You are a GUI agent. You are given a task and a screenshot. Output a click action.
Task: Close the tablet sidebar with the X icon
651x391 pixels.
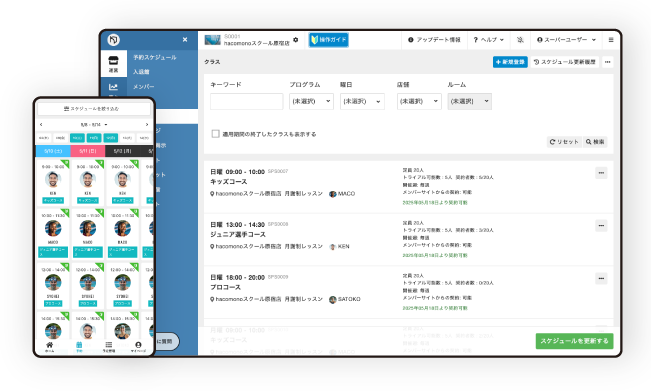[185, 40]
